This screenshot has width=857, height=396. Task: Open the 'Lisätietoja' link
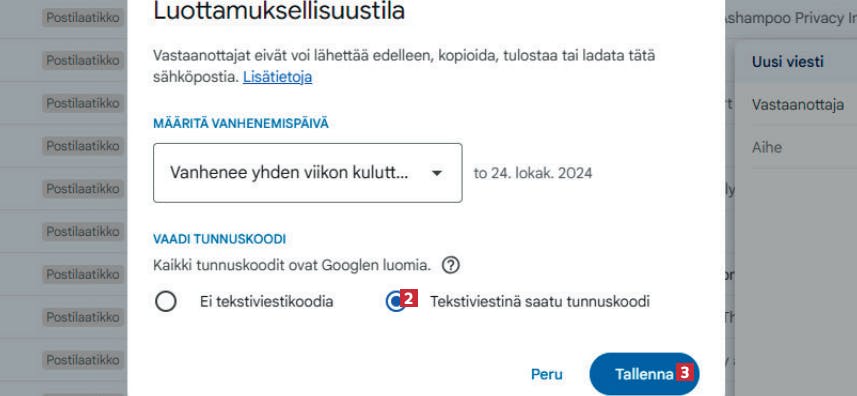click(278, 77)
